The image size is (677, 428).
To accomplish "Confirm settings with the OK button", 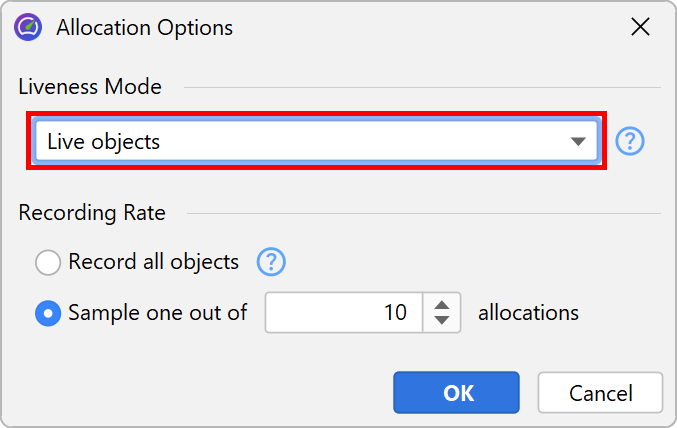I will click(x=456, y=393).
